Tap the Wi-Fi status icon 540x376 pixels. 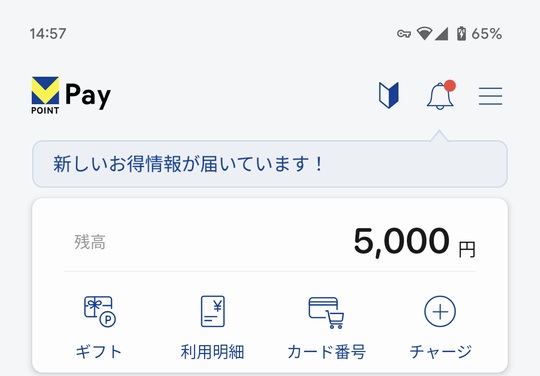click(424, 34)
